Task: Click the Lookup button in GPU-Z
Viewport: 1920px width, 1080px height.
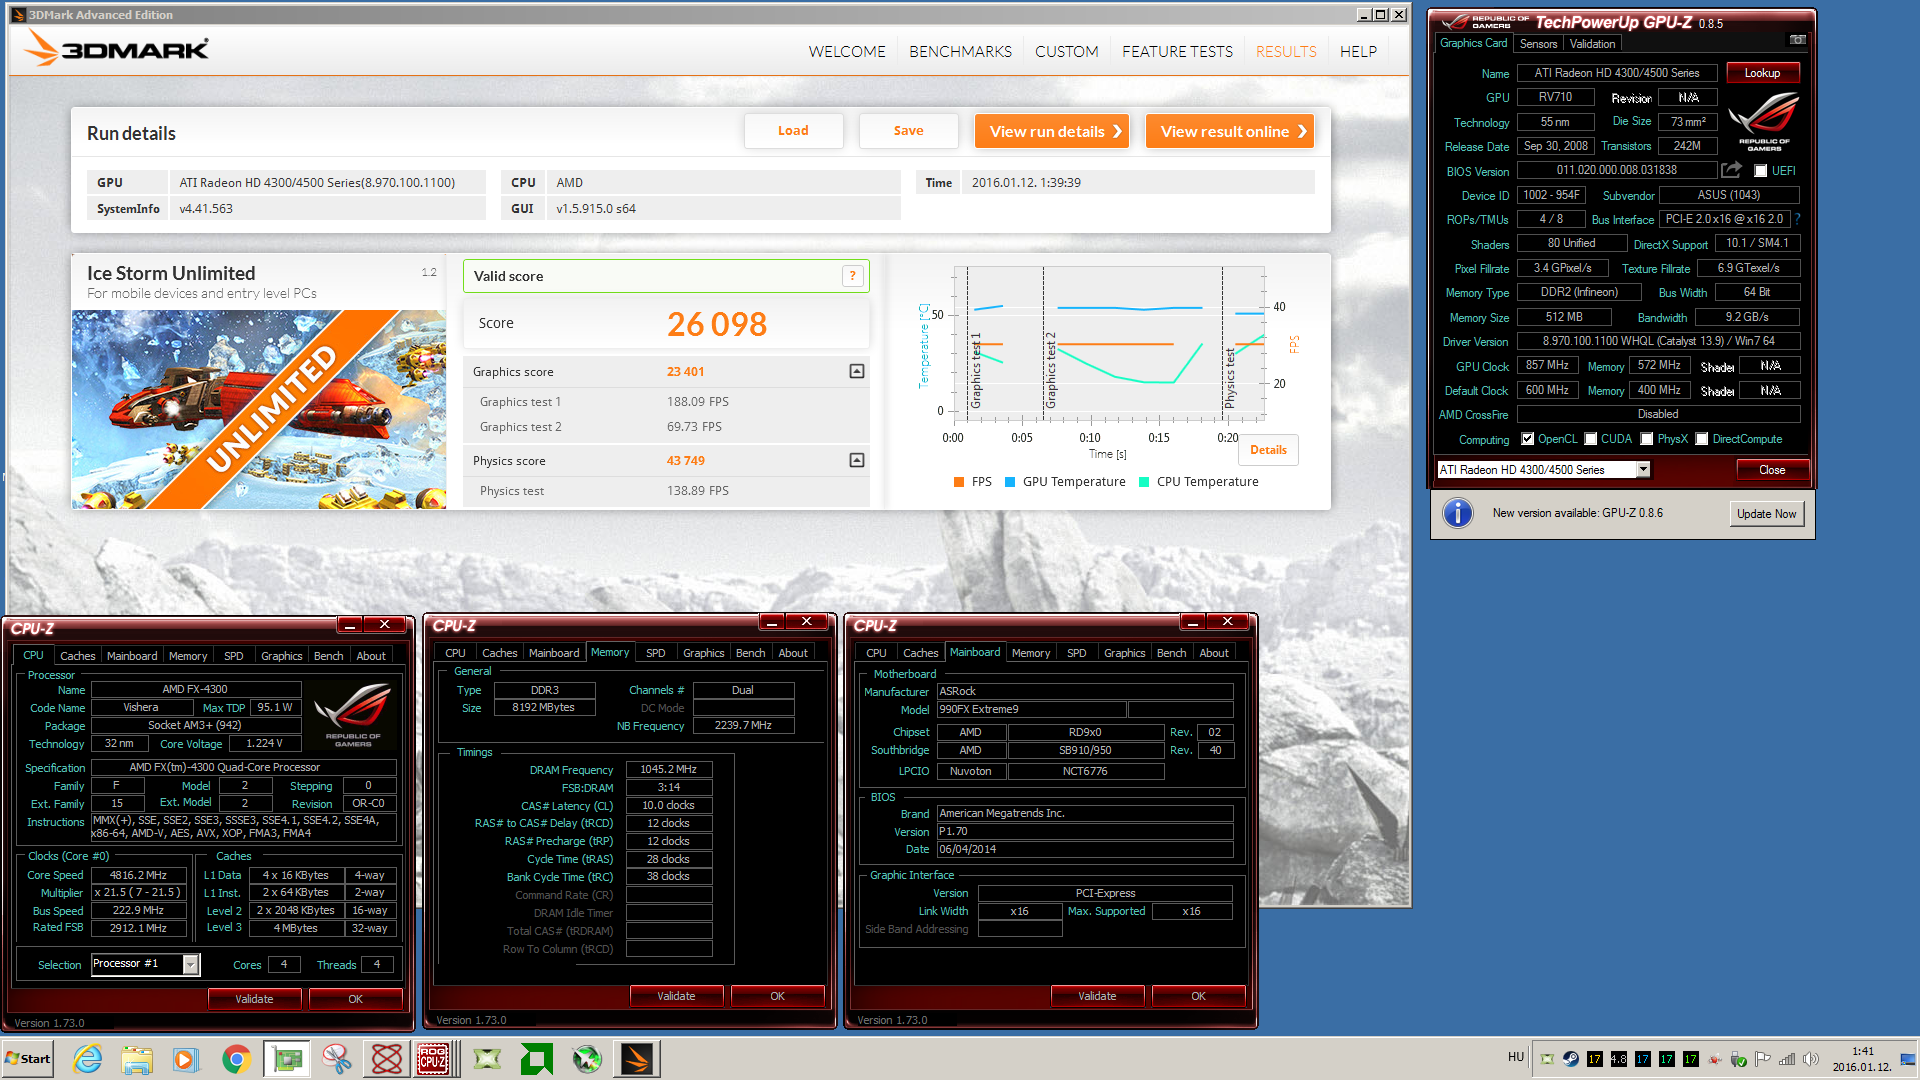Action: pos(1762,73)
